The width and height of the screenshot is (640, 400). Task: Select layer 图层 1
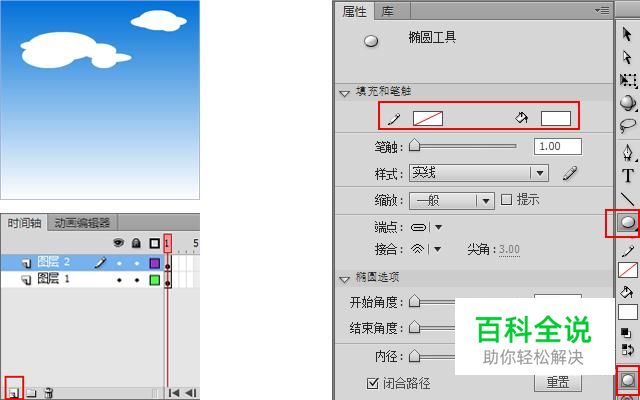tap(53, 280)
